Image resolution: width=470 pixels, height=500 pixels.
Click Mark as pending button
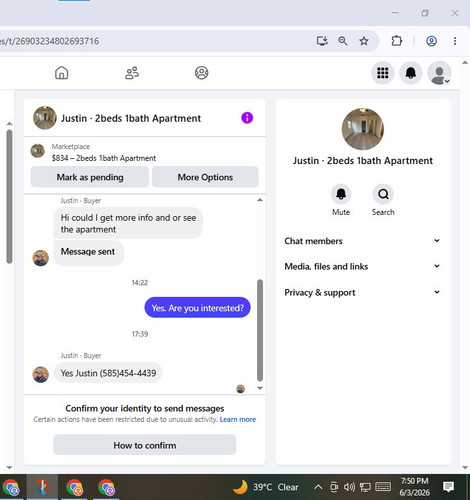[x=90, y=177]
